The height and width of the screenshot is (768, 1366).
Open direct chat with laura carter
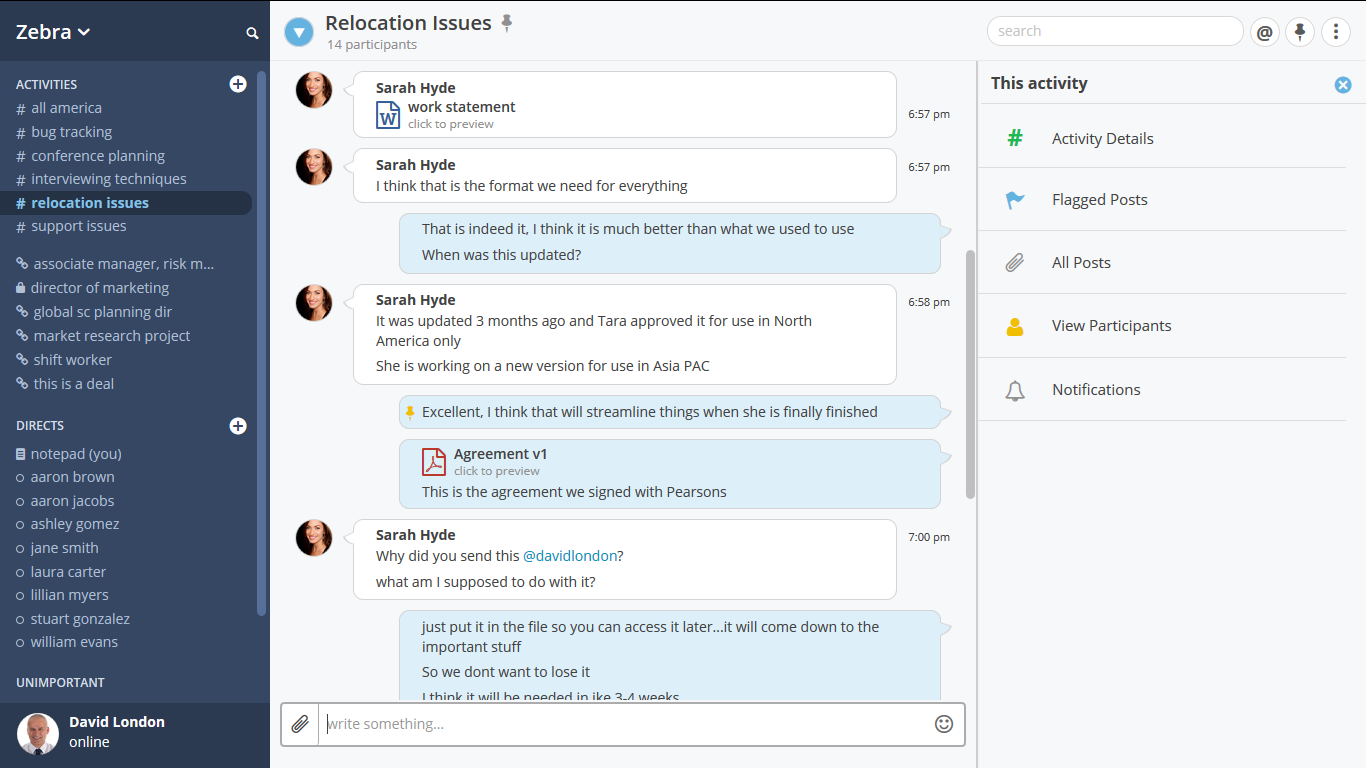68,572
